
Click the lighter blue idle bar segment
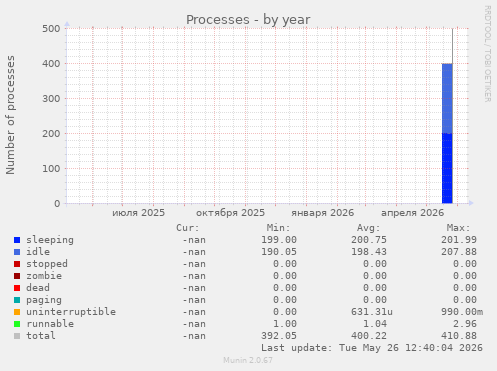coord(447,99)
